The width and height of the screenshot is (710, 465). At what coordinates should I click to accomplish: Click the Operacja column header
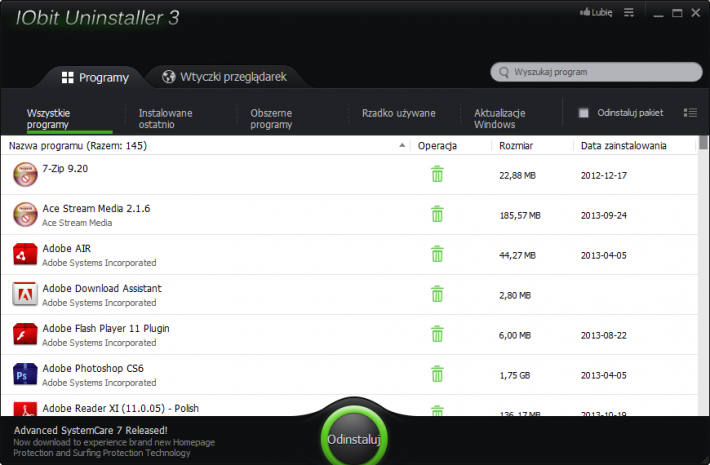pos(437,146)
